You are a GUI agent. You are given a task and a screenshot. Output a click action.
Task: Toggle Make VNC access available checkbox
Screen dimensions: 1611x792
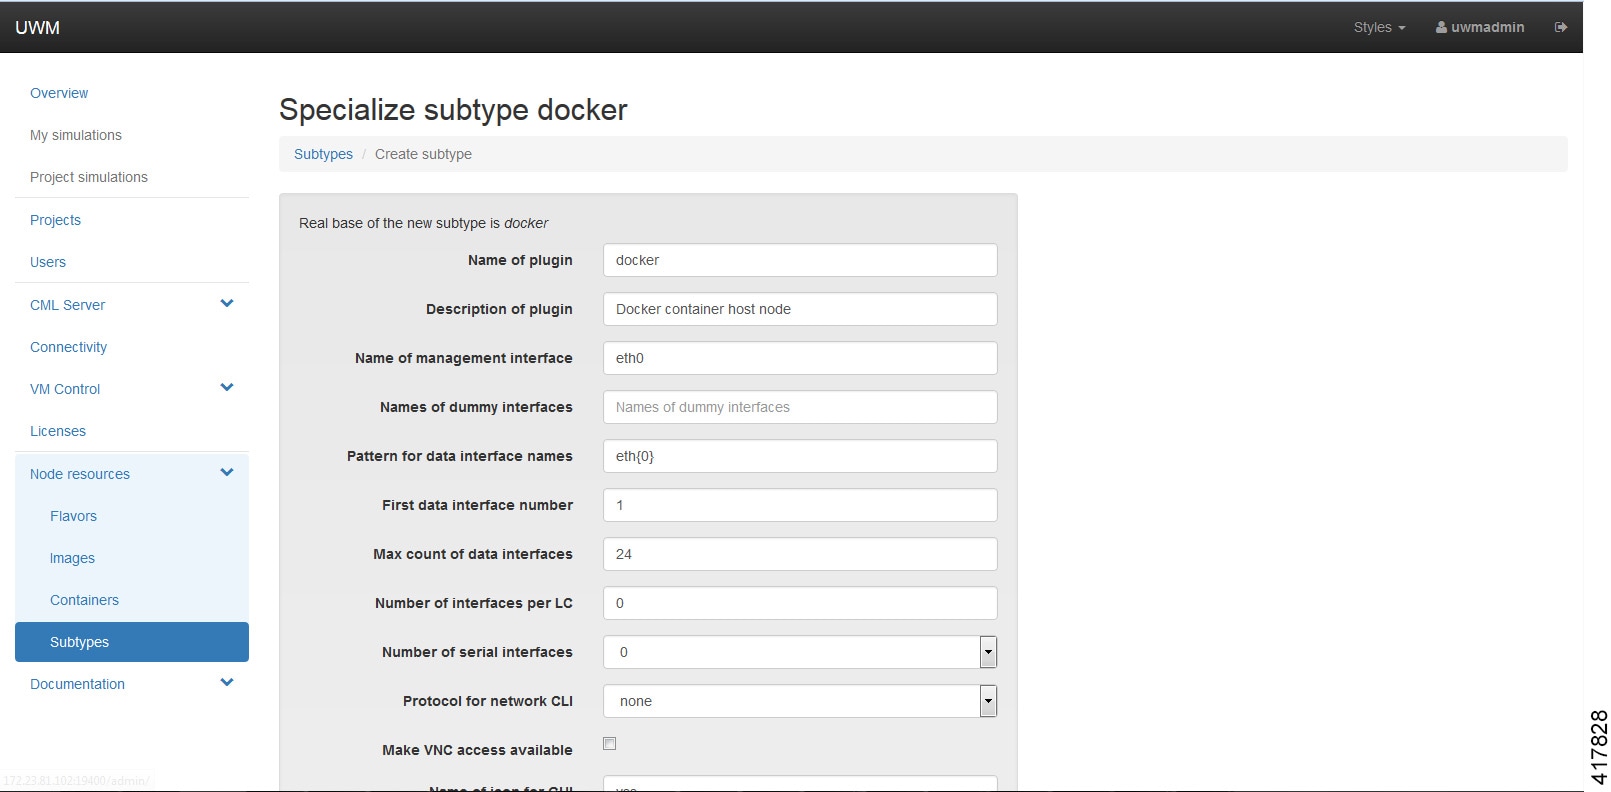(x=610, y=743)
